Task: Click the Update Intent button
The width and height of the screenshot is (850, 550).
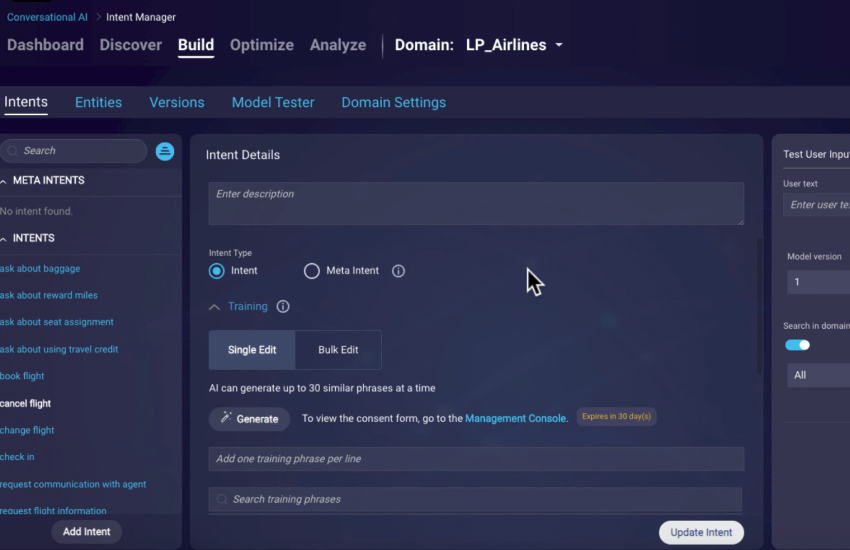Action: 701,533
